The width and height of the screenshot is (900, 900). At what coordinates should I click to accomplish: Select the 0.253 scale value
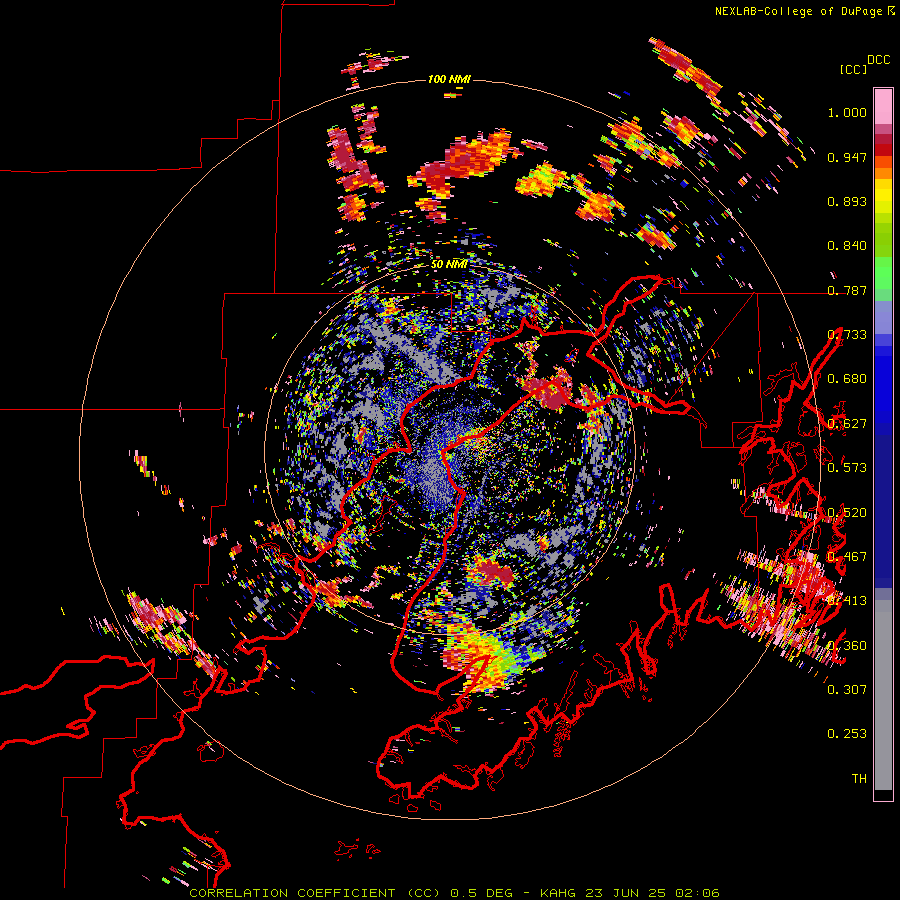[847, 734]
